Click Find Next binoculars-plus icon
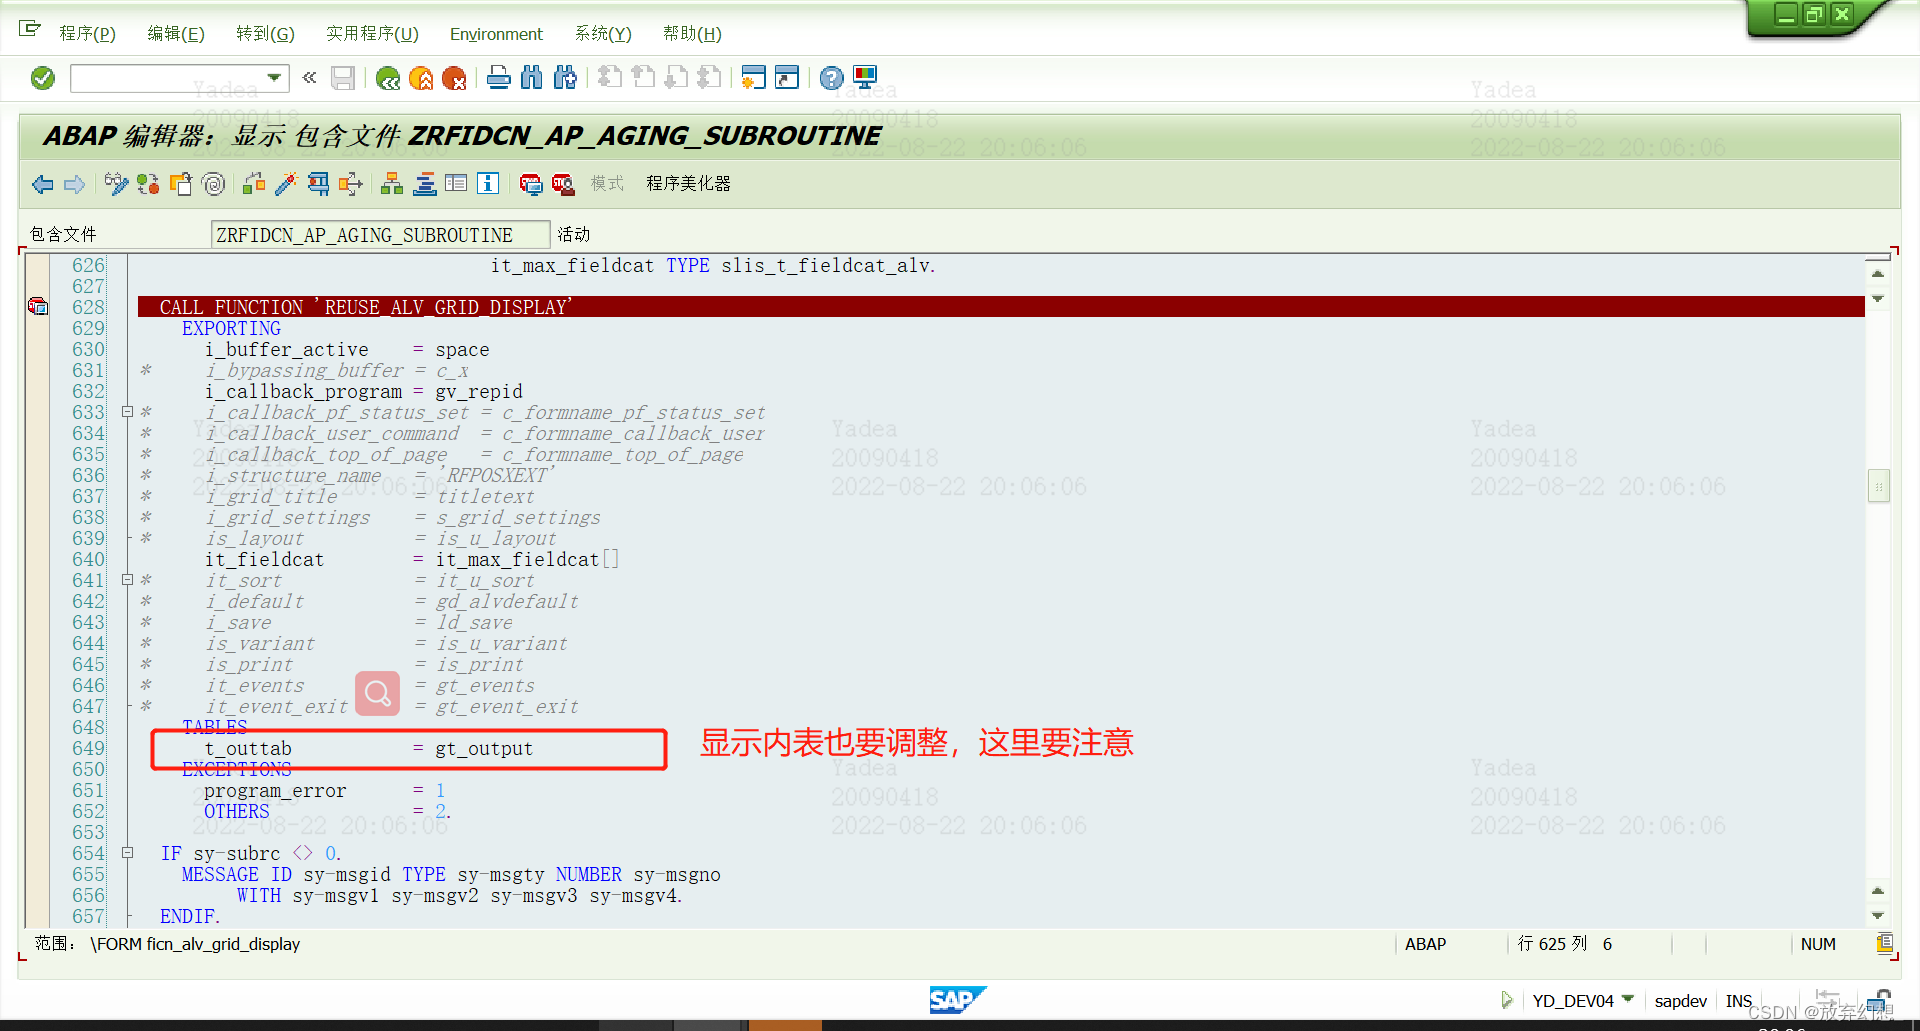The height and width of the screenshot is (1031, 1920). [x=565, y=78]
